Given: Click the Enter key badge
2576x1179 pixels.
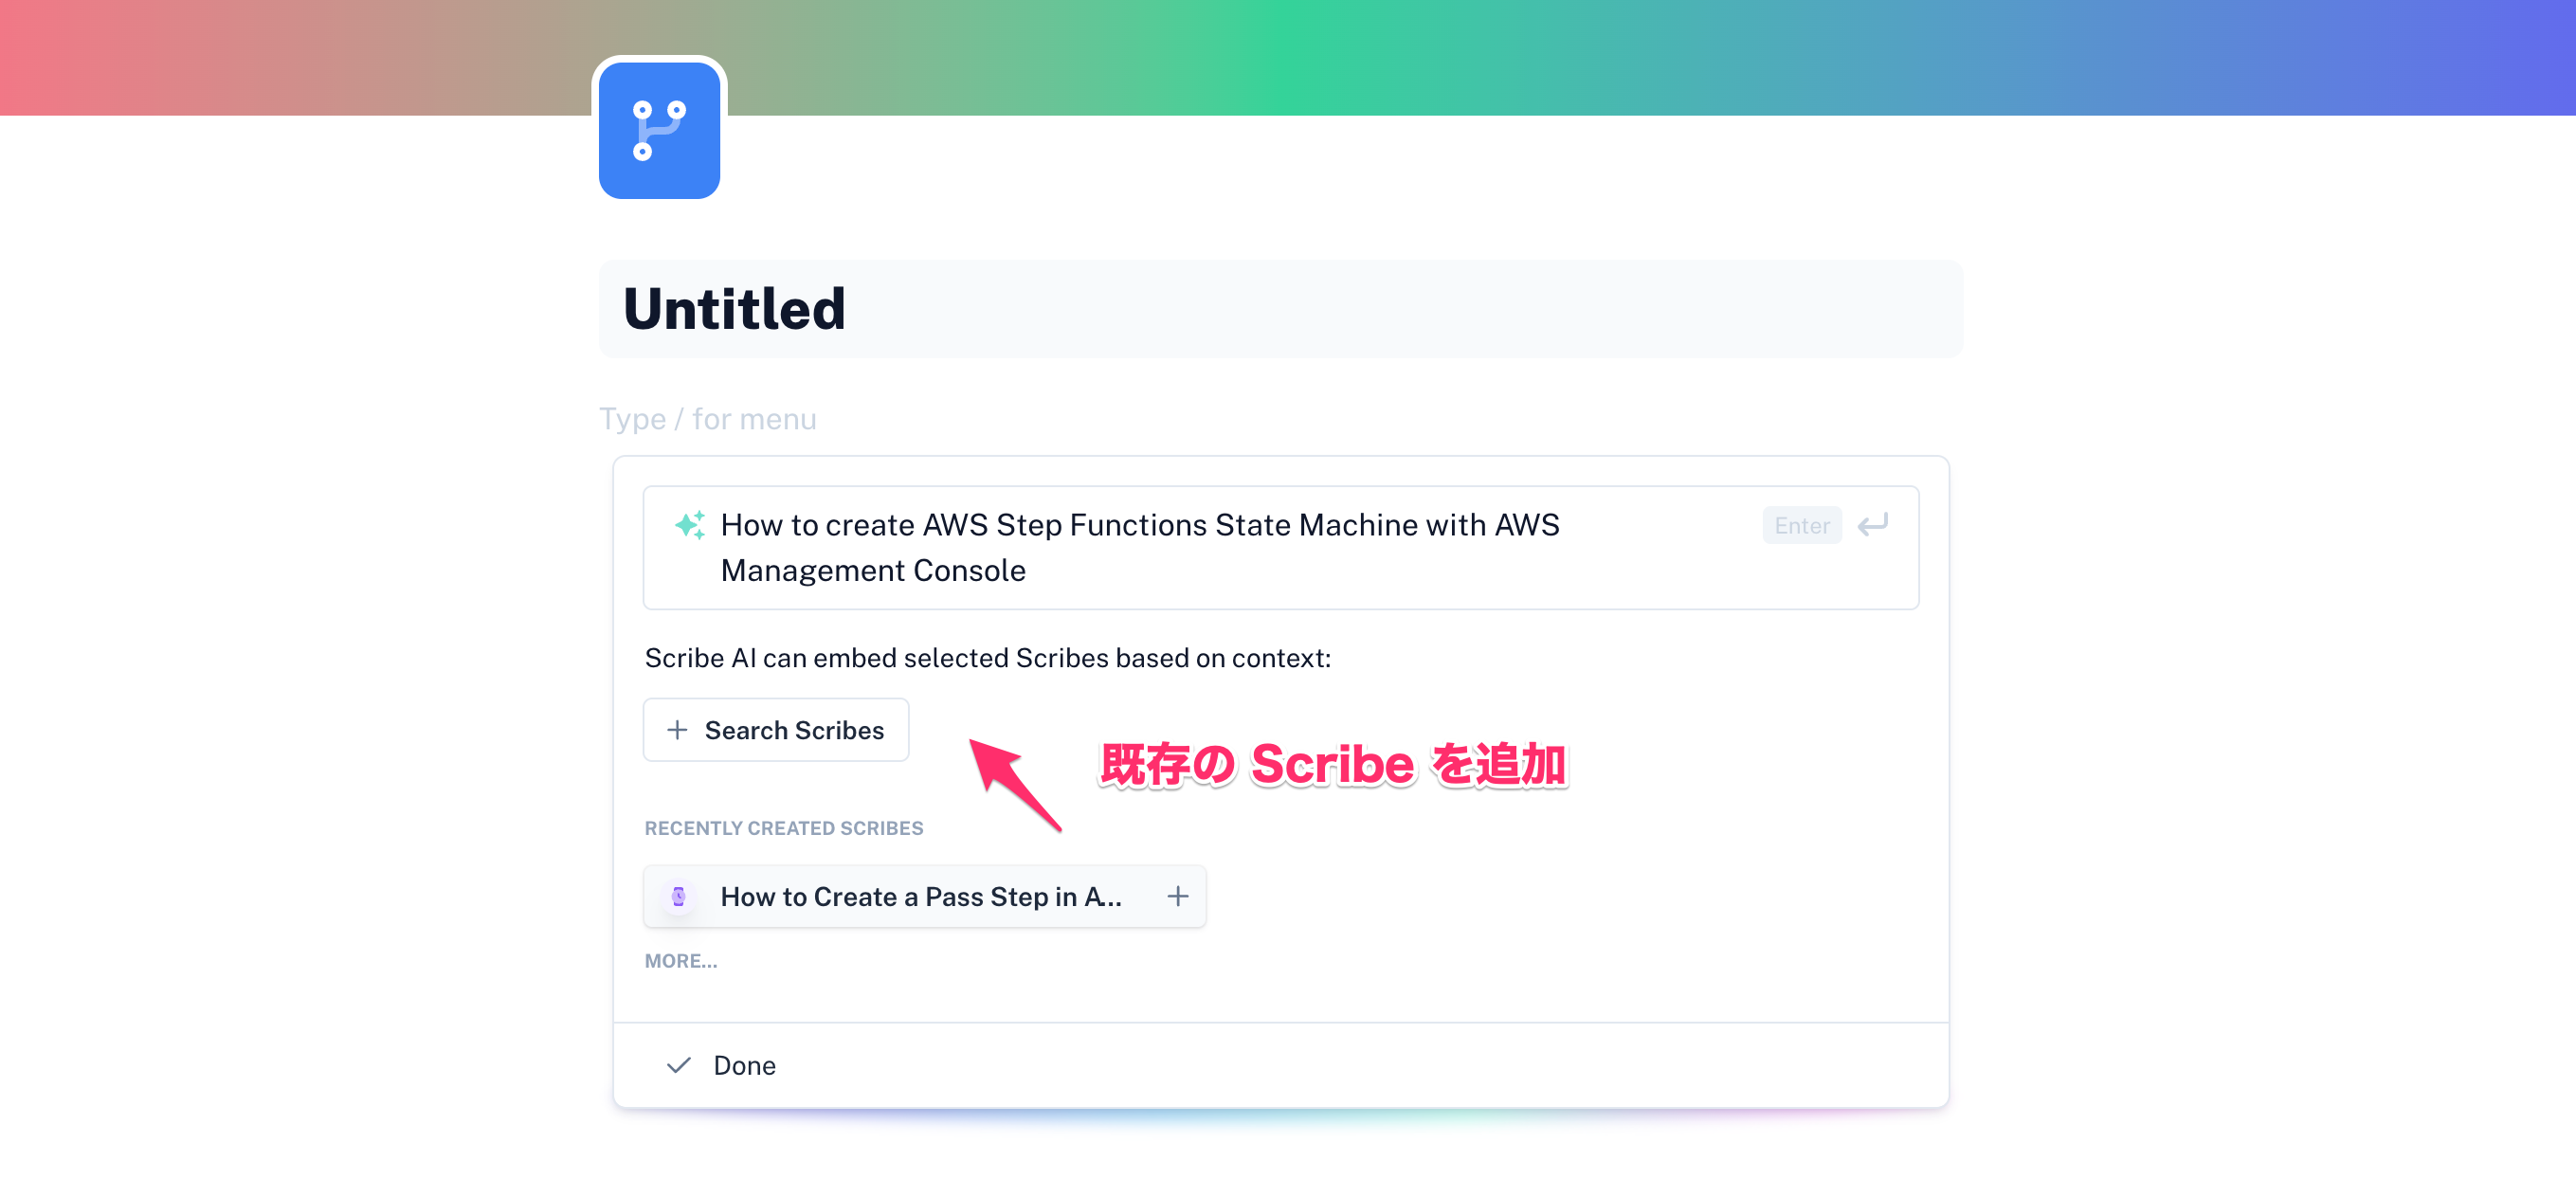Looking at the screenshot, I should pyautogui.click(x=1801, y=525).
